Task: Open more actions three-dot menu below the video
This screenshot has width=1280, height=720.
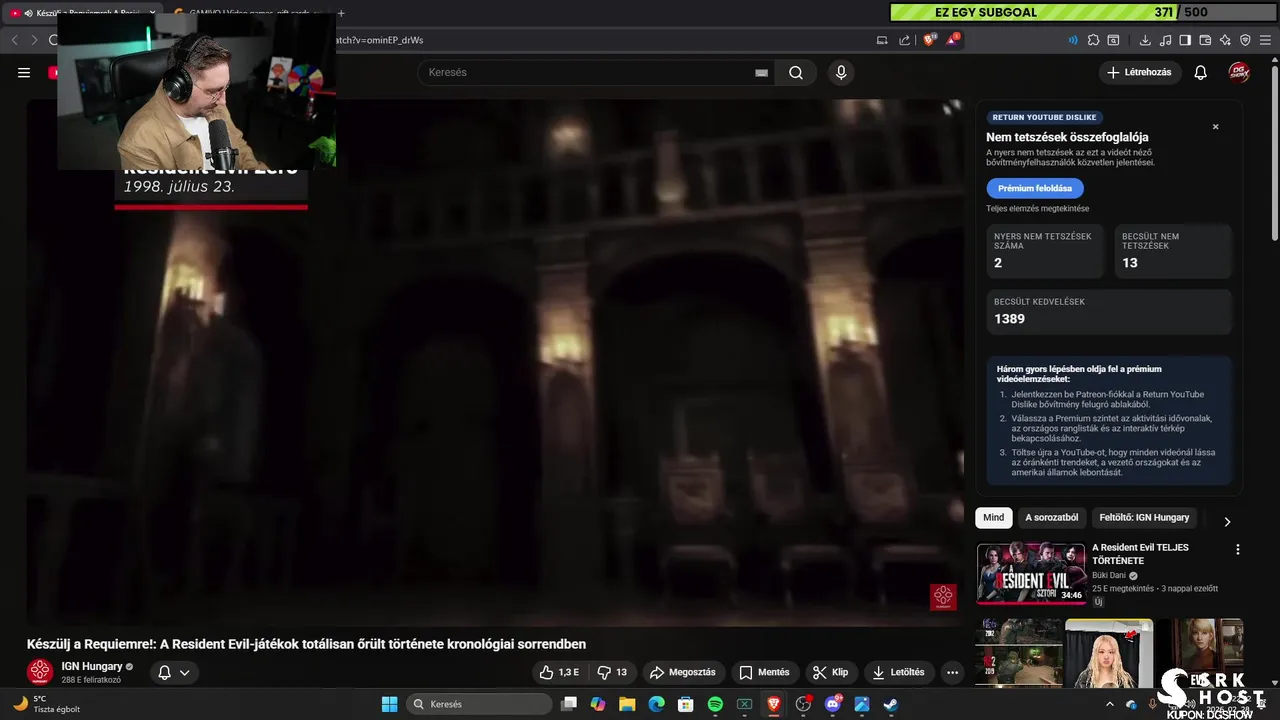Action: tap(952, 672)
